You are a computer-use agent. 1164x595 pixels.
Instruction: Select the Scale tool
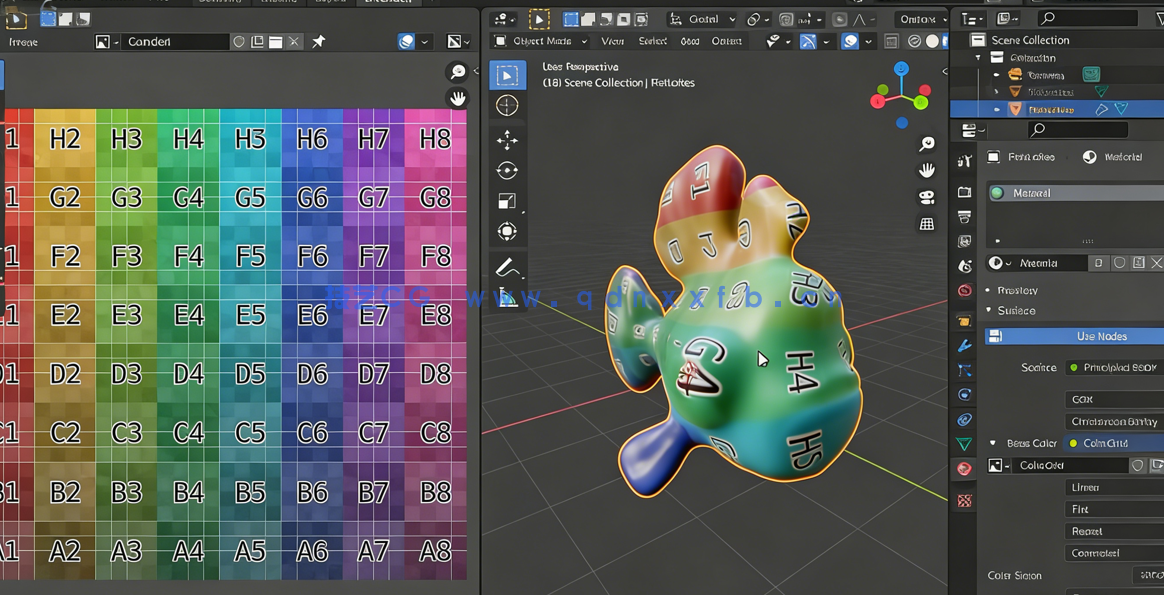coord(508,199)
